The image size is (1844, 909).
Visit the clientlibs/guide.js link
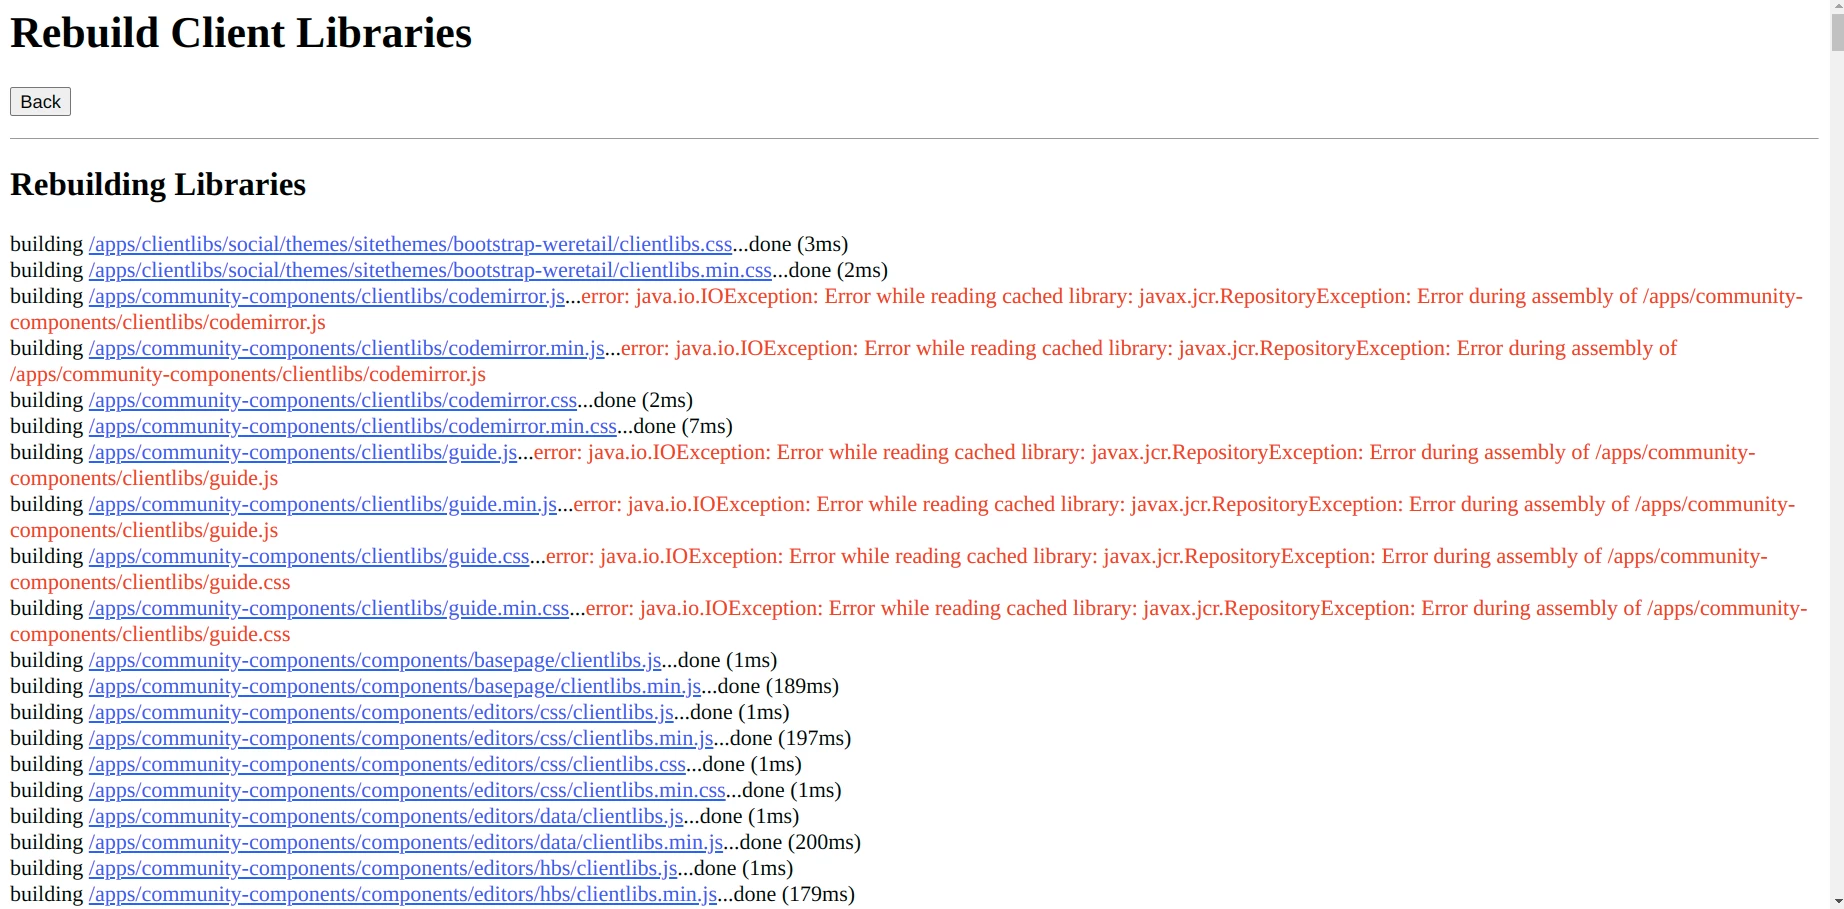pyautogui.click(x=303, y=452)
